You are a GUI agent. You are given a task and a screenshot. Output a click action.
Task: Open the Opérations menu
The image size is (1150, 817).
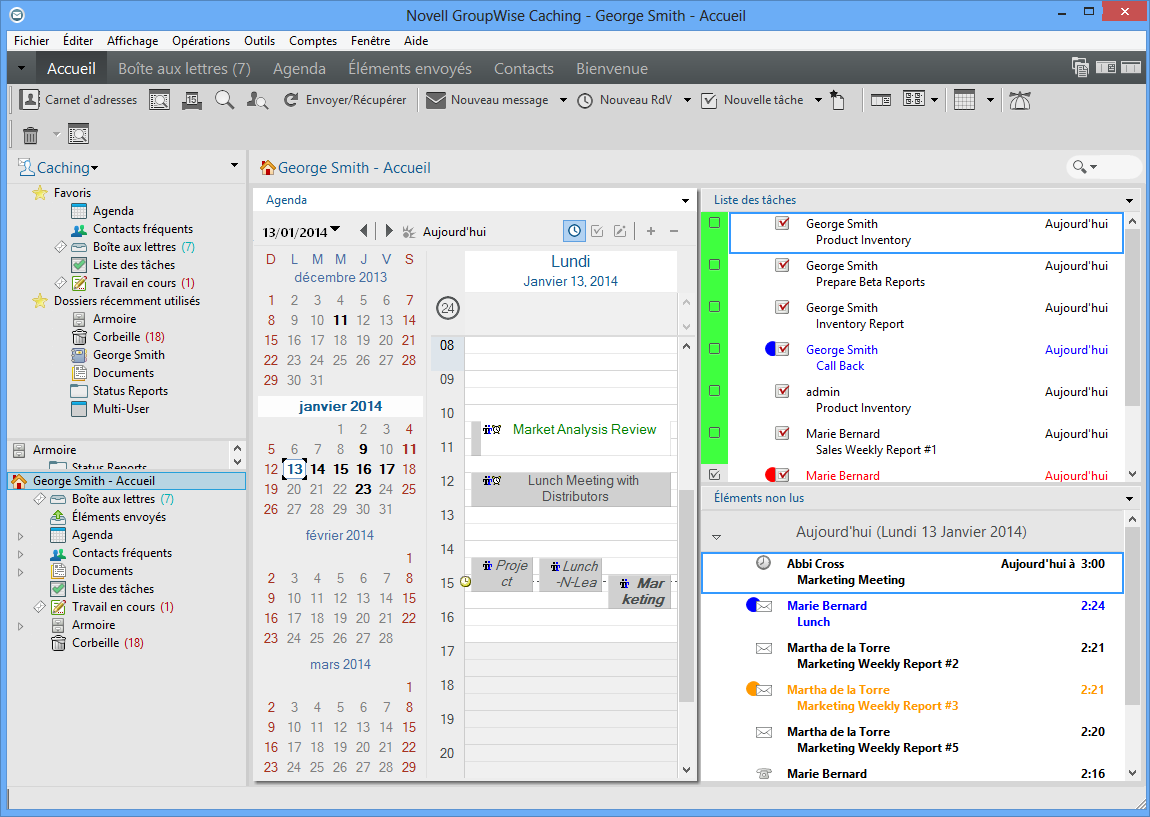[201, 41]
